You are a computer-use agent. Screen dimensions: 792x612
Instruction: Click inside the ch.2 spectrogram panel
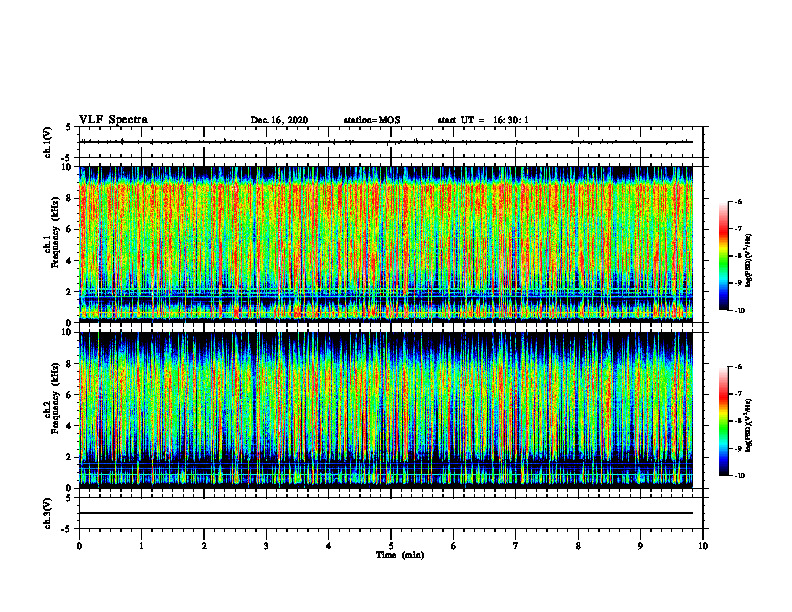click(x=386, y=410)
